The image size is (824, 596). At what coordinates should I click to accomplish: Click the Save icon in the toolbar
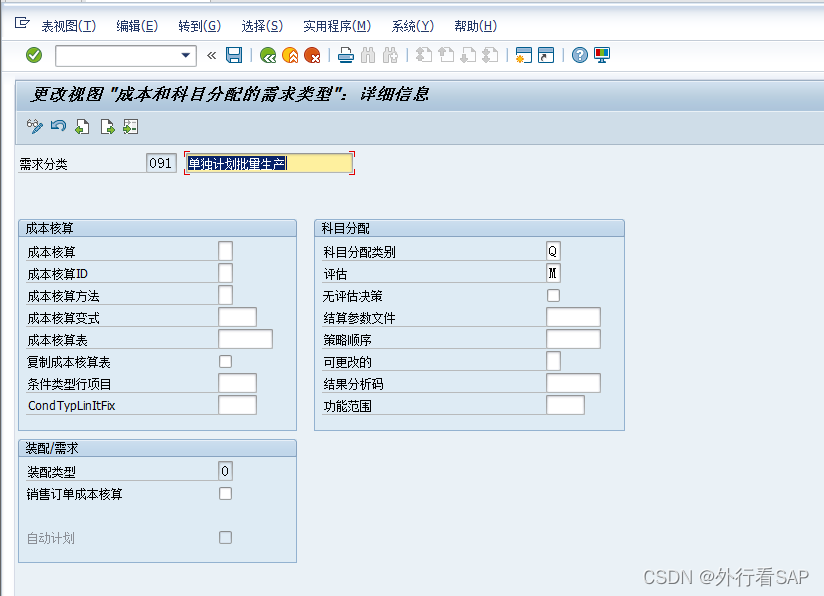pos(234,57)
